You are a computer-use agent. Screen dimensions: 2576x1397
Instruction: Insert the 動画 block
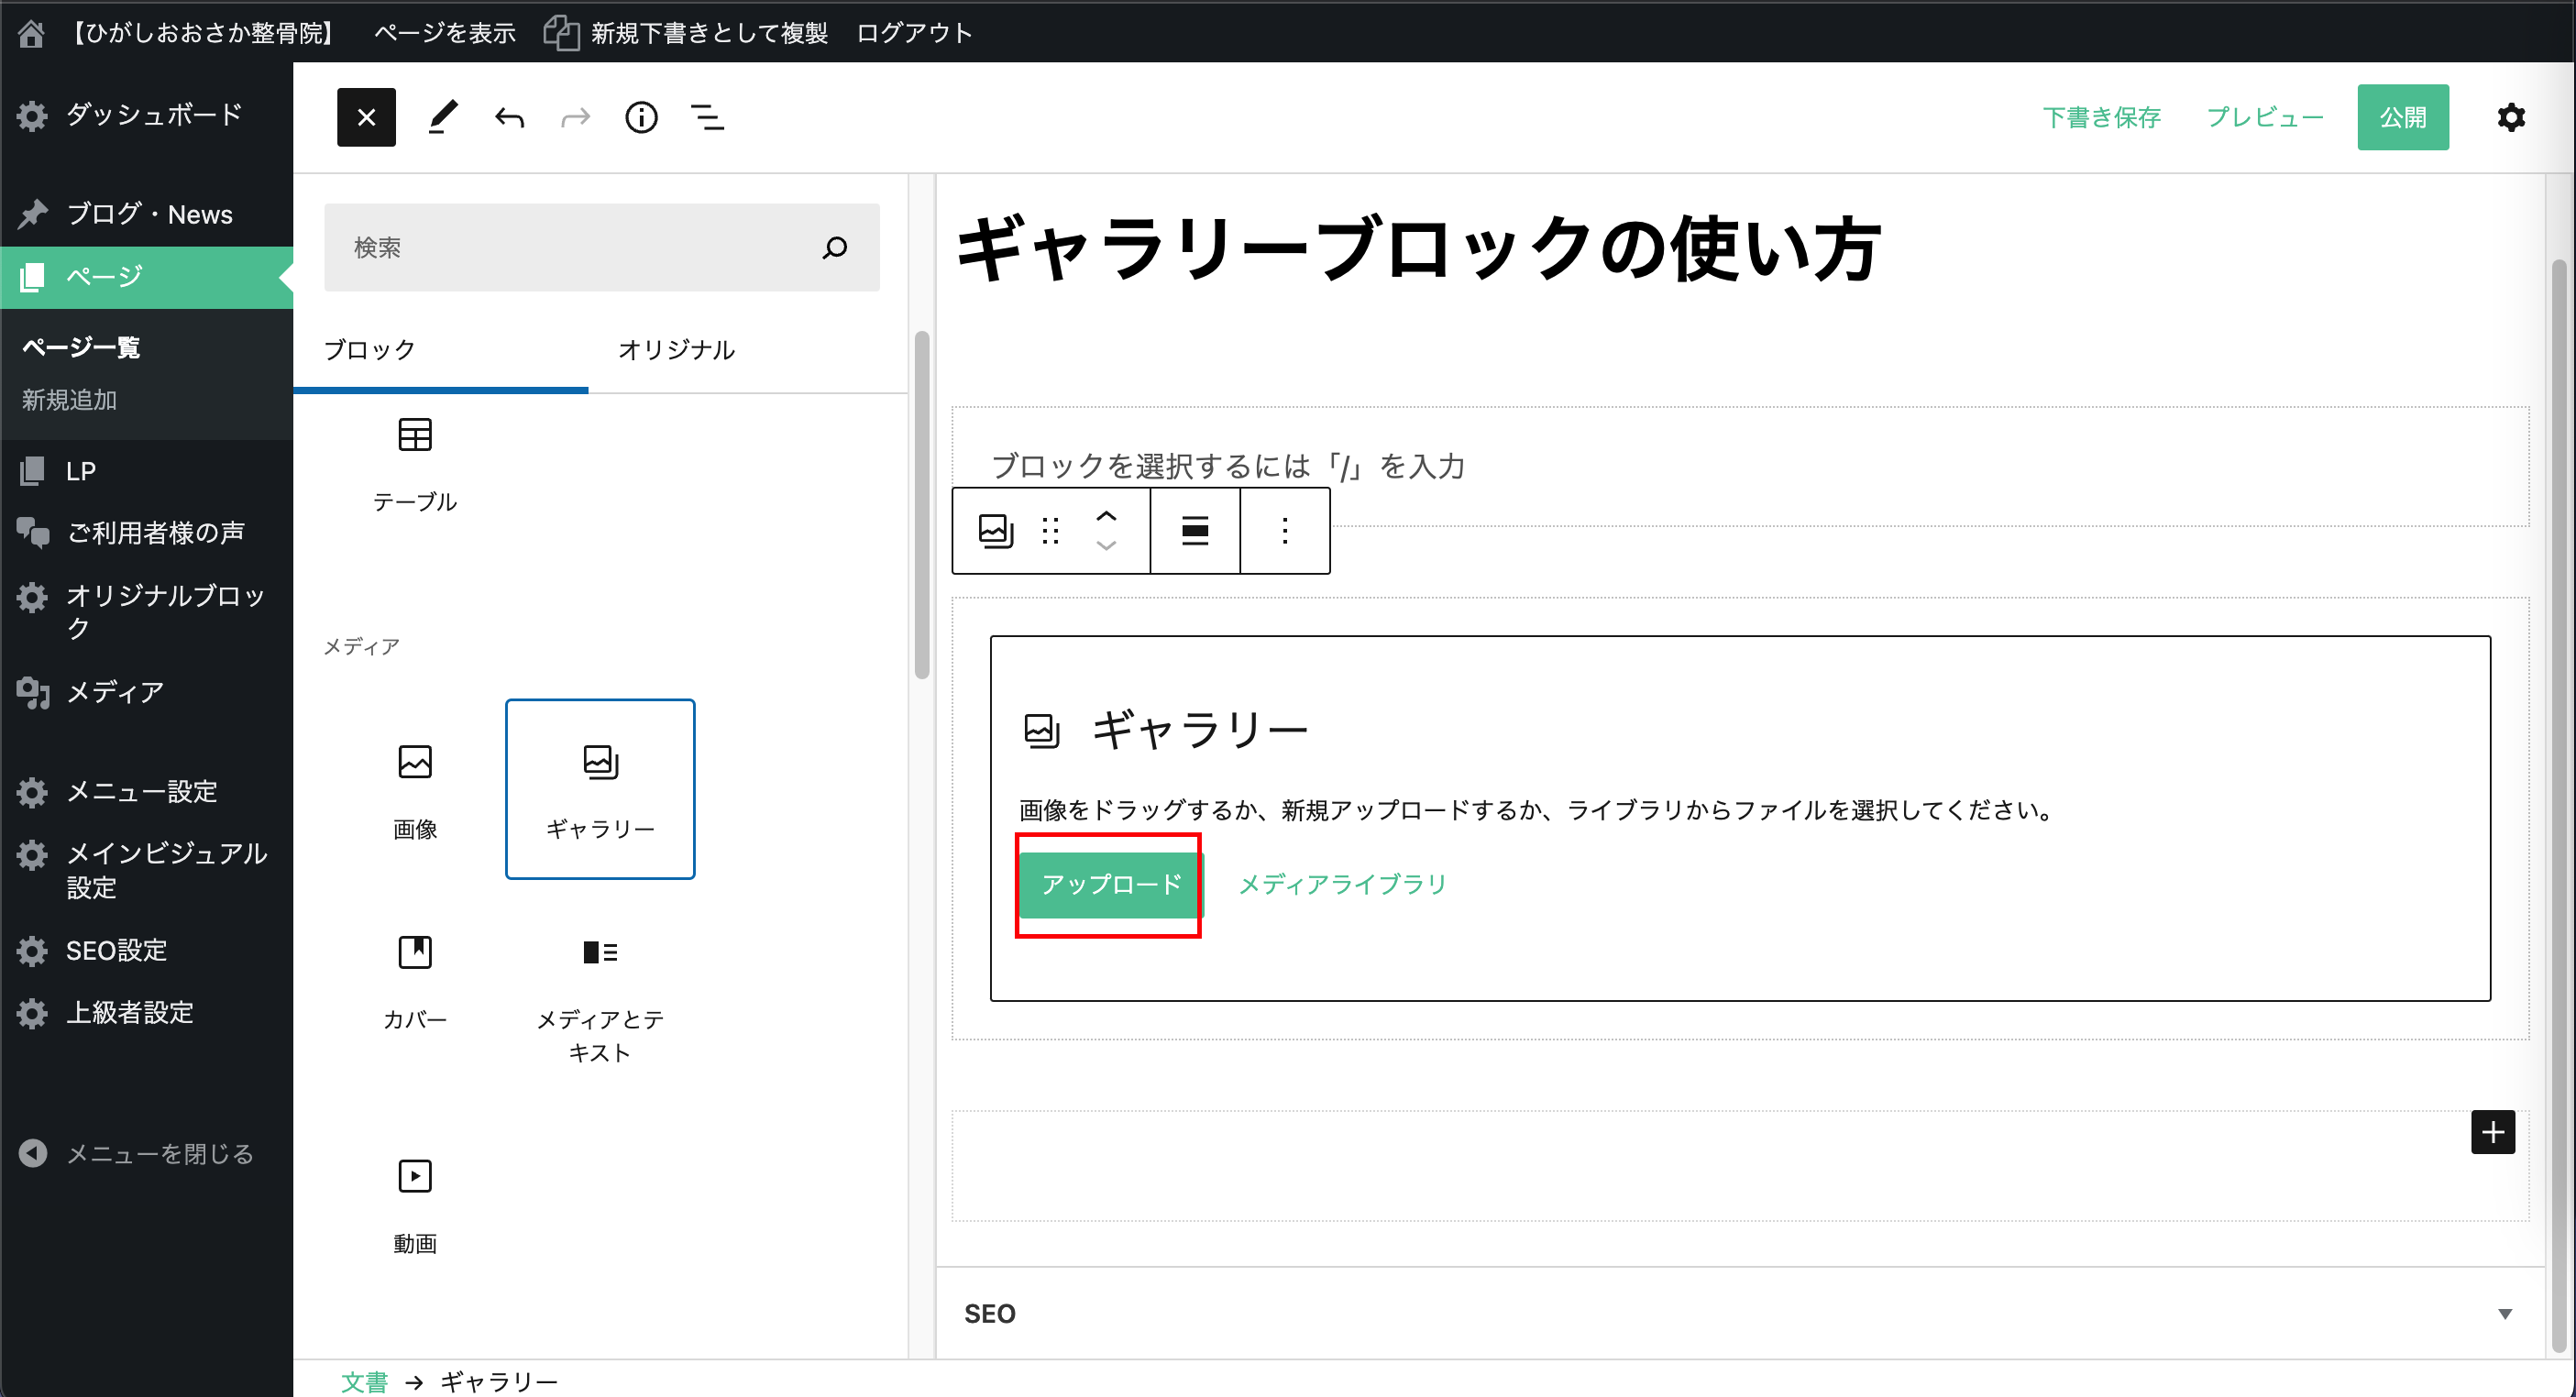[414, 1204]
